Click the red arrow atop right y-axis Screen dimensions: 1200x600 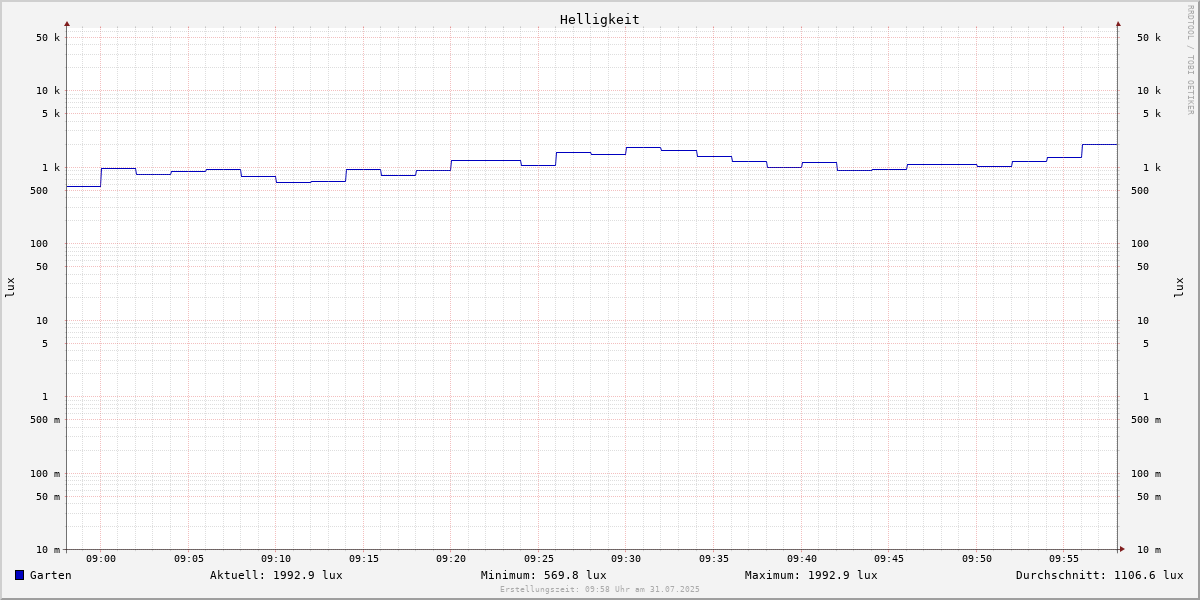[1118, 23]
